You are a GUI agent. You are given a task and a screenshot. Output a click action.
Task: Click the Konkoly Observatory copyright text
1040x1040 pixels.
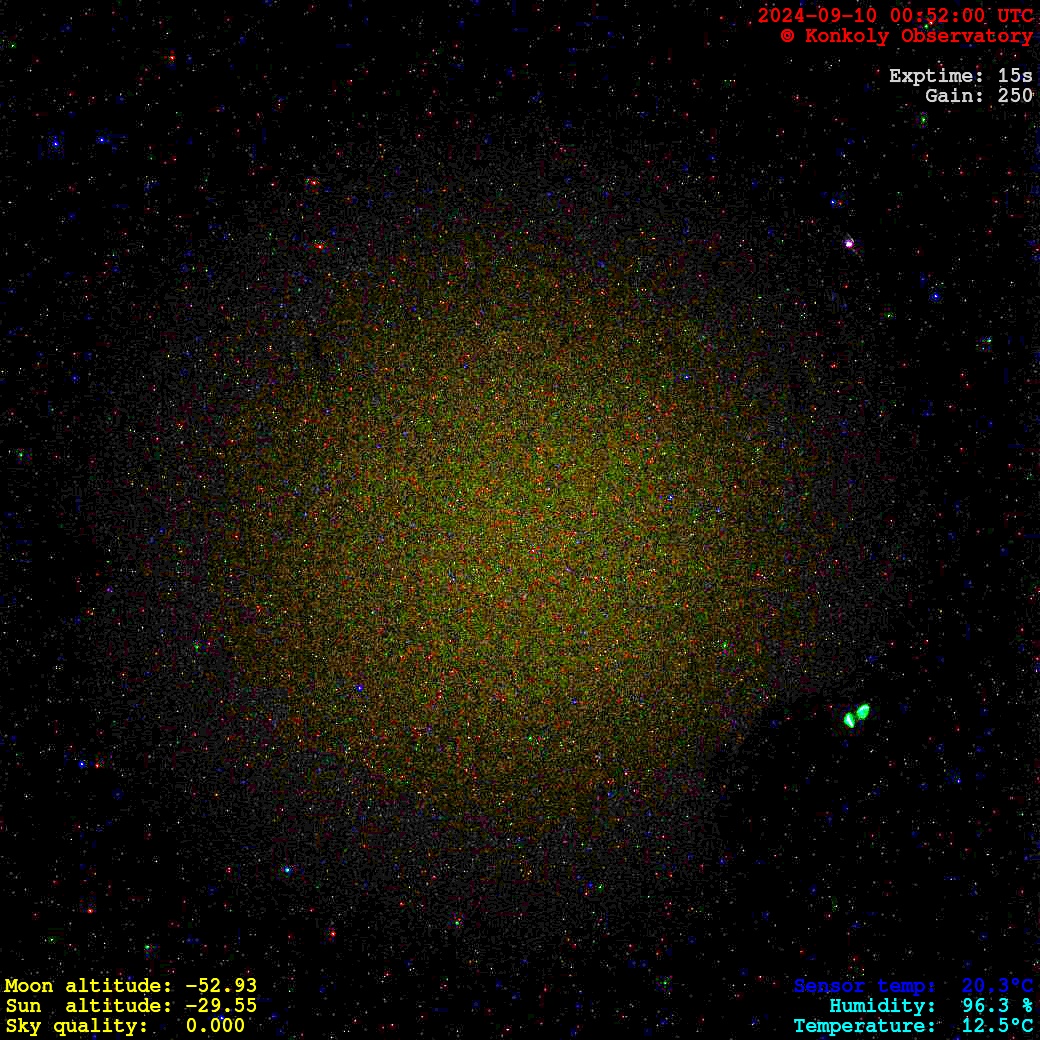906,36
